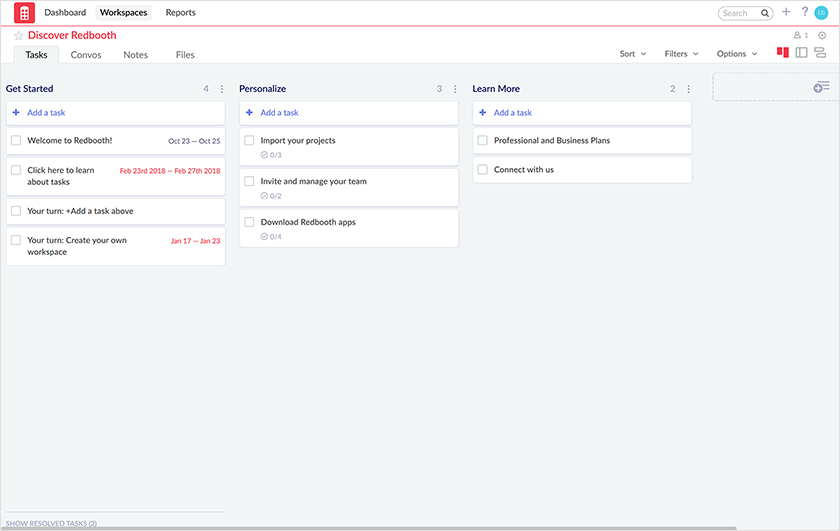Image resolution: width=840 pixels, height=531 pixels.
Task: Open Download Redbooth apps task title
Action: pos(308,222)
